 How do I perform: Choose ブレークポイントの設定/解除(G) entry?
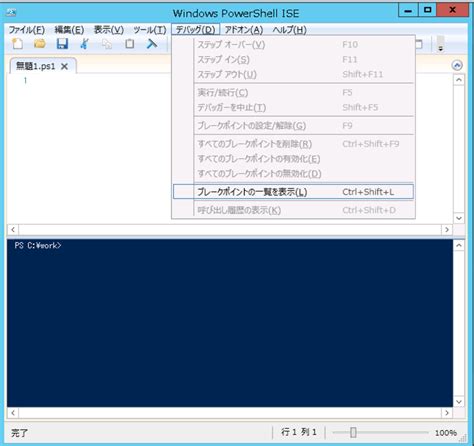(293, 126)
